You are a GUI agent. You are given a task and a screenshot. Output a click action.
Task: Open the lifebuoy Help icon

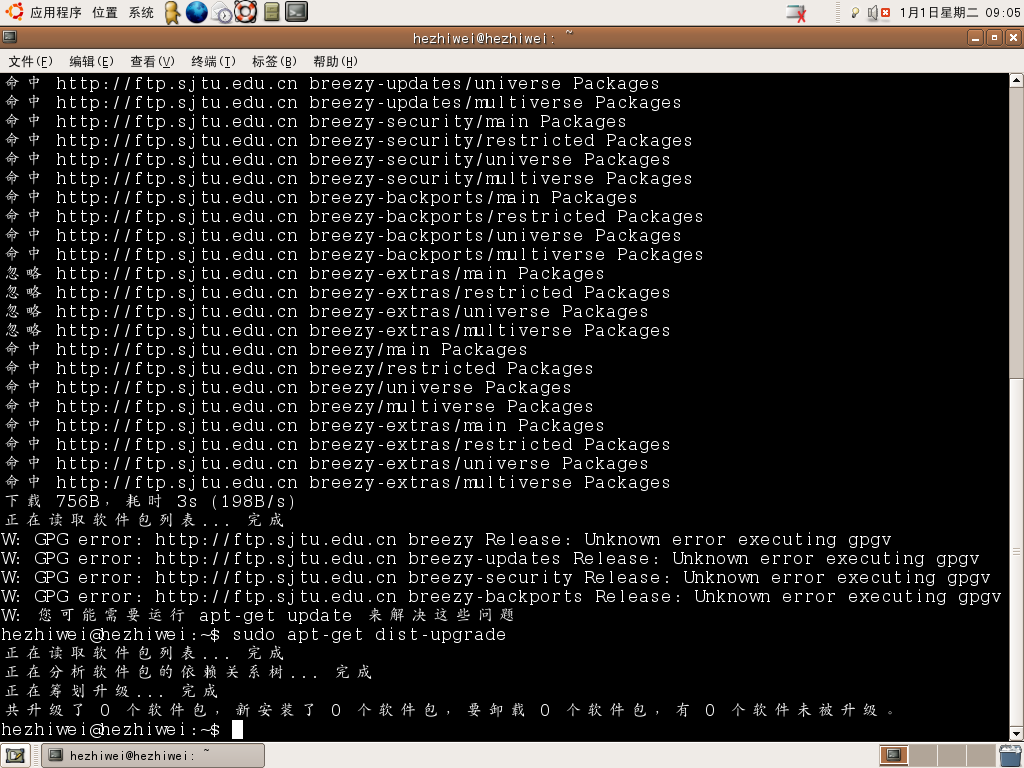[x=246, y=12]
